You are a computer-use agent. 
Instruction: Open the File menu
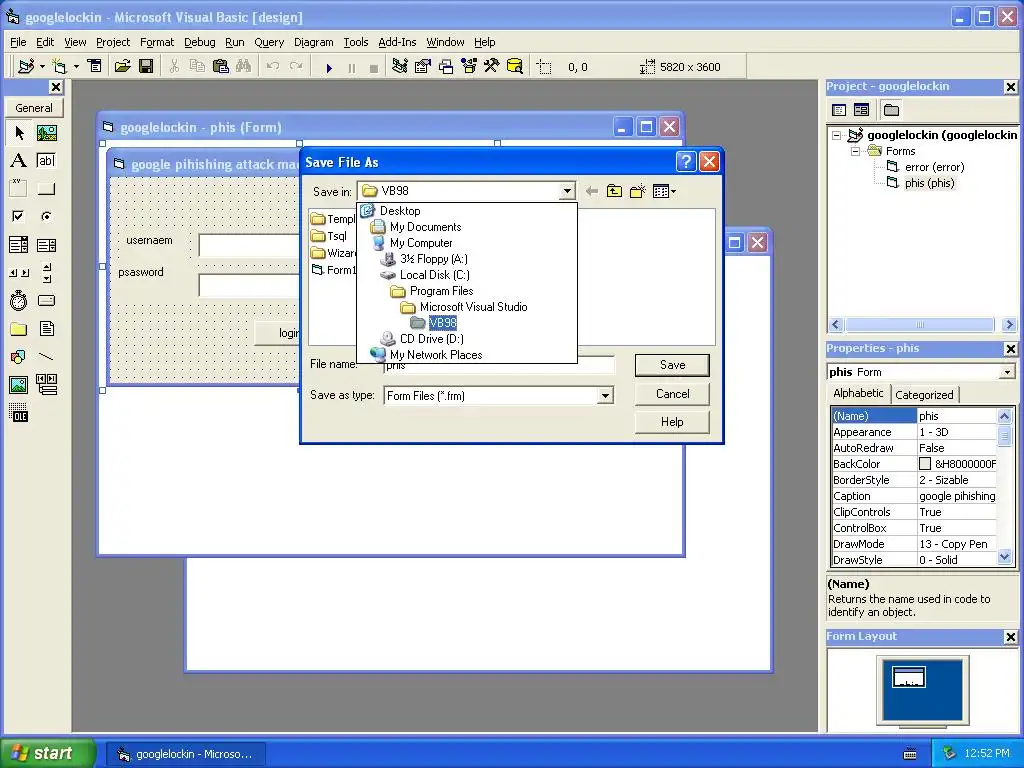pos(18,42)
